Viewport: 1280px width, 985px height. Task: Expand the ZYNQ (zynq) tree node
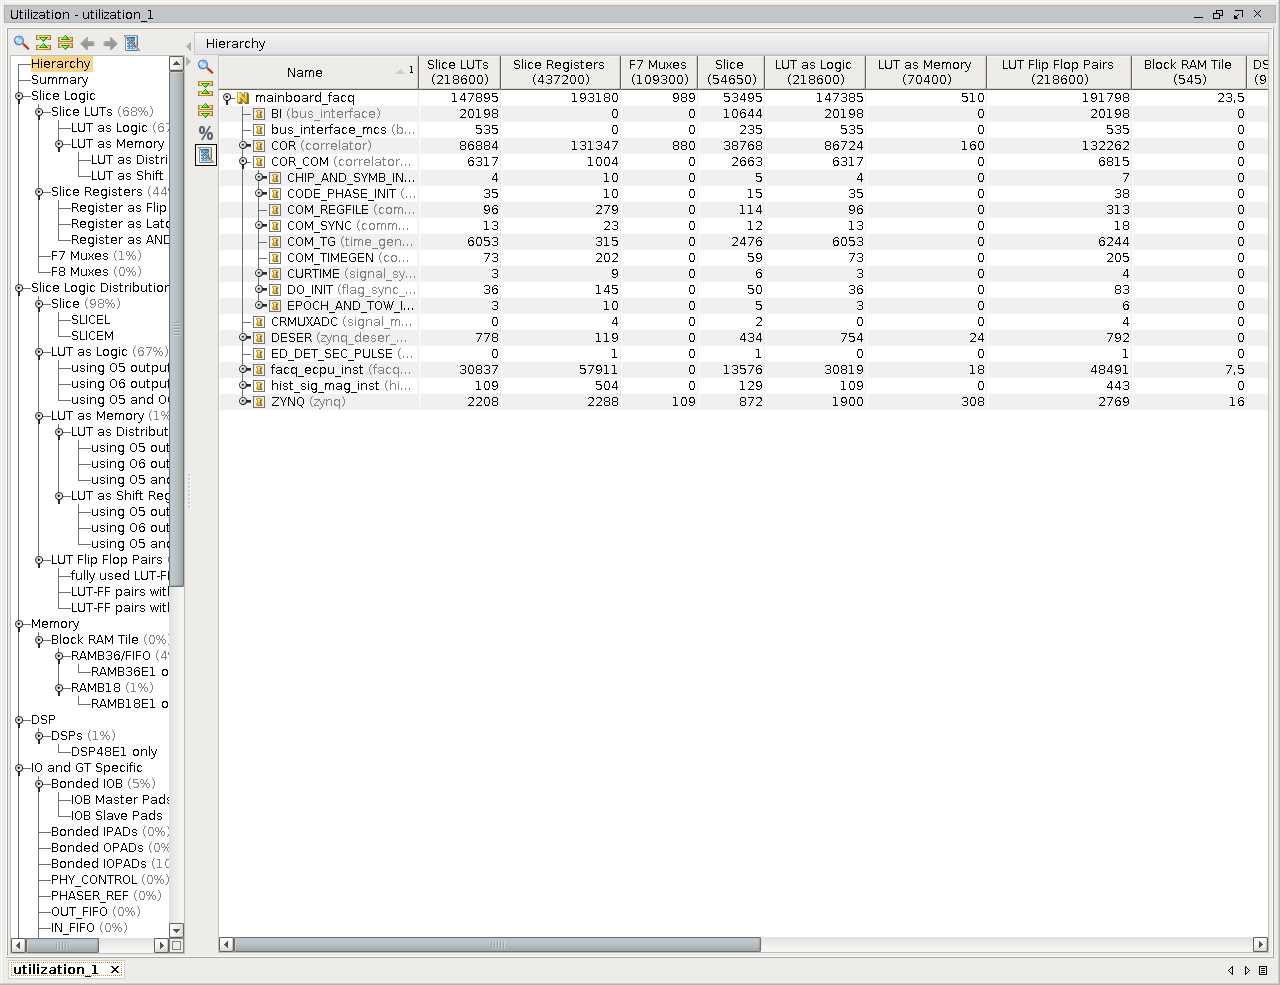[243, 402]
